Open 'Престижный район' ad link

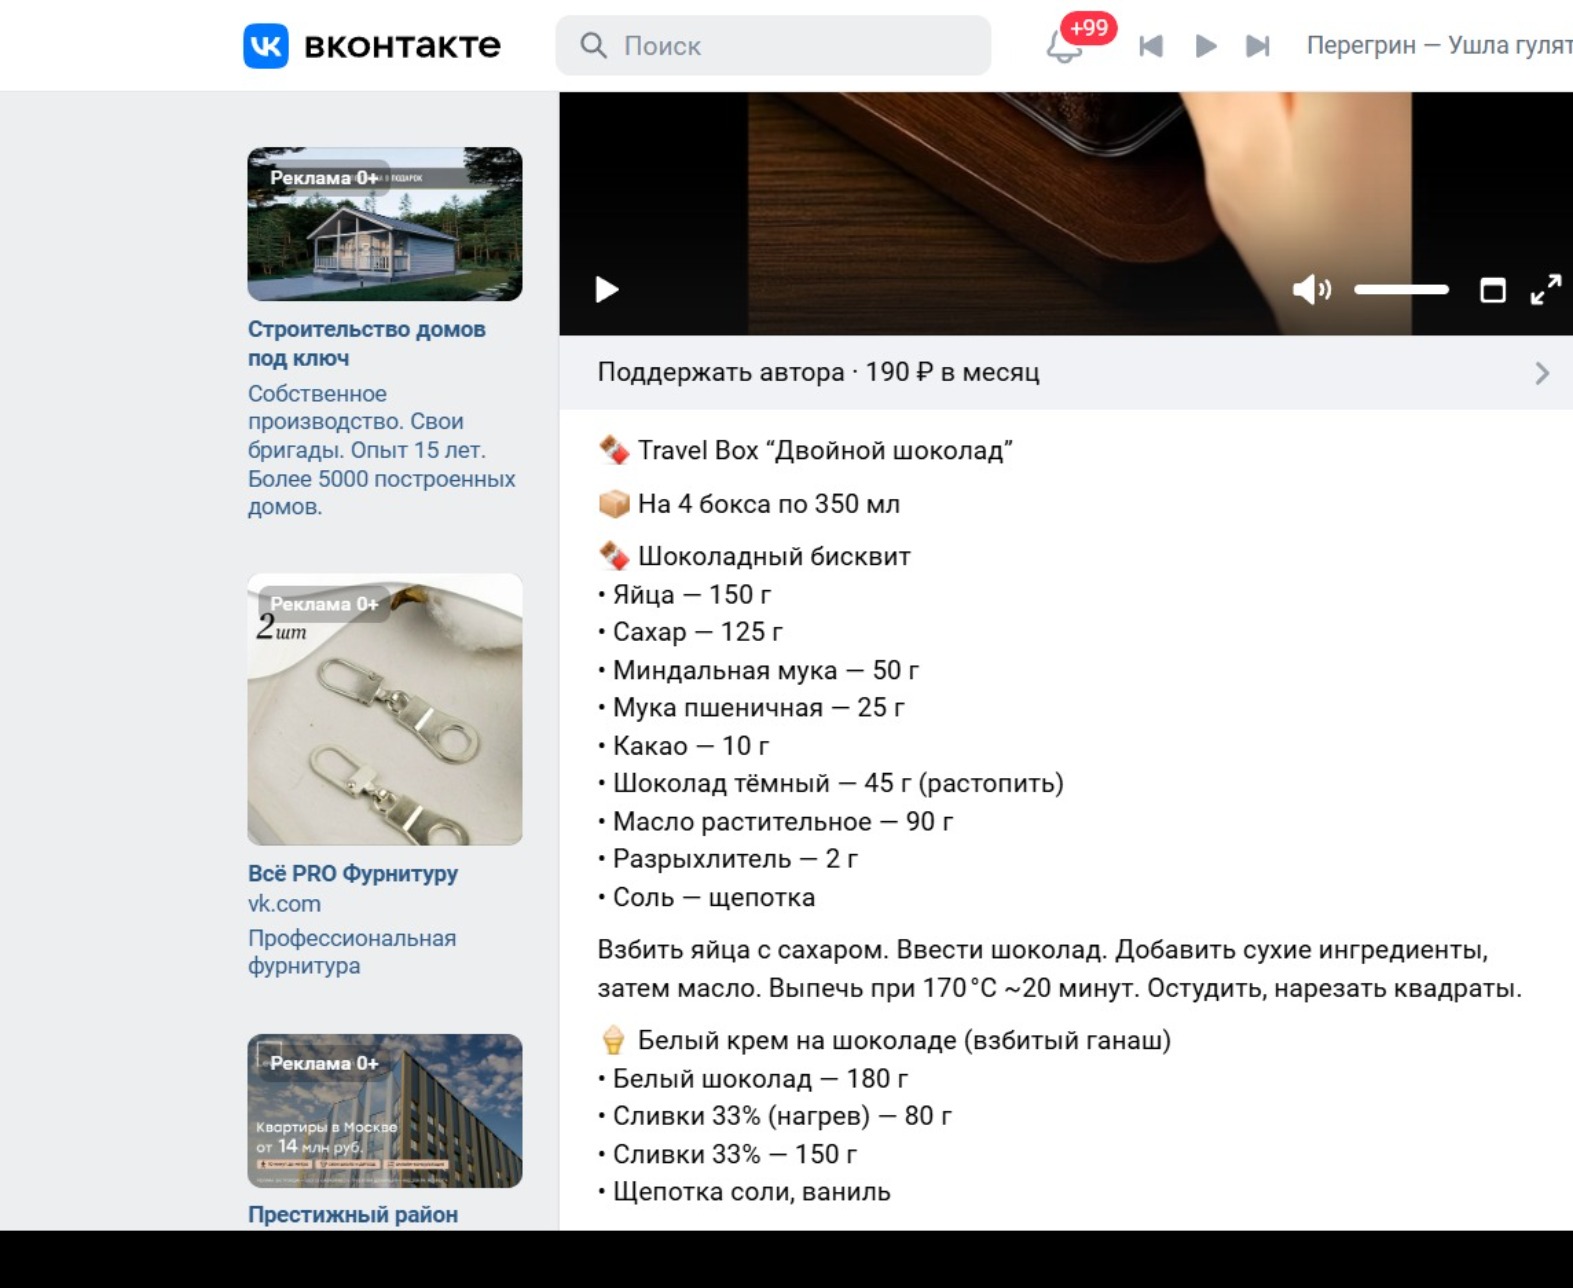tap(352, 1214)
